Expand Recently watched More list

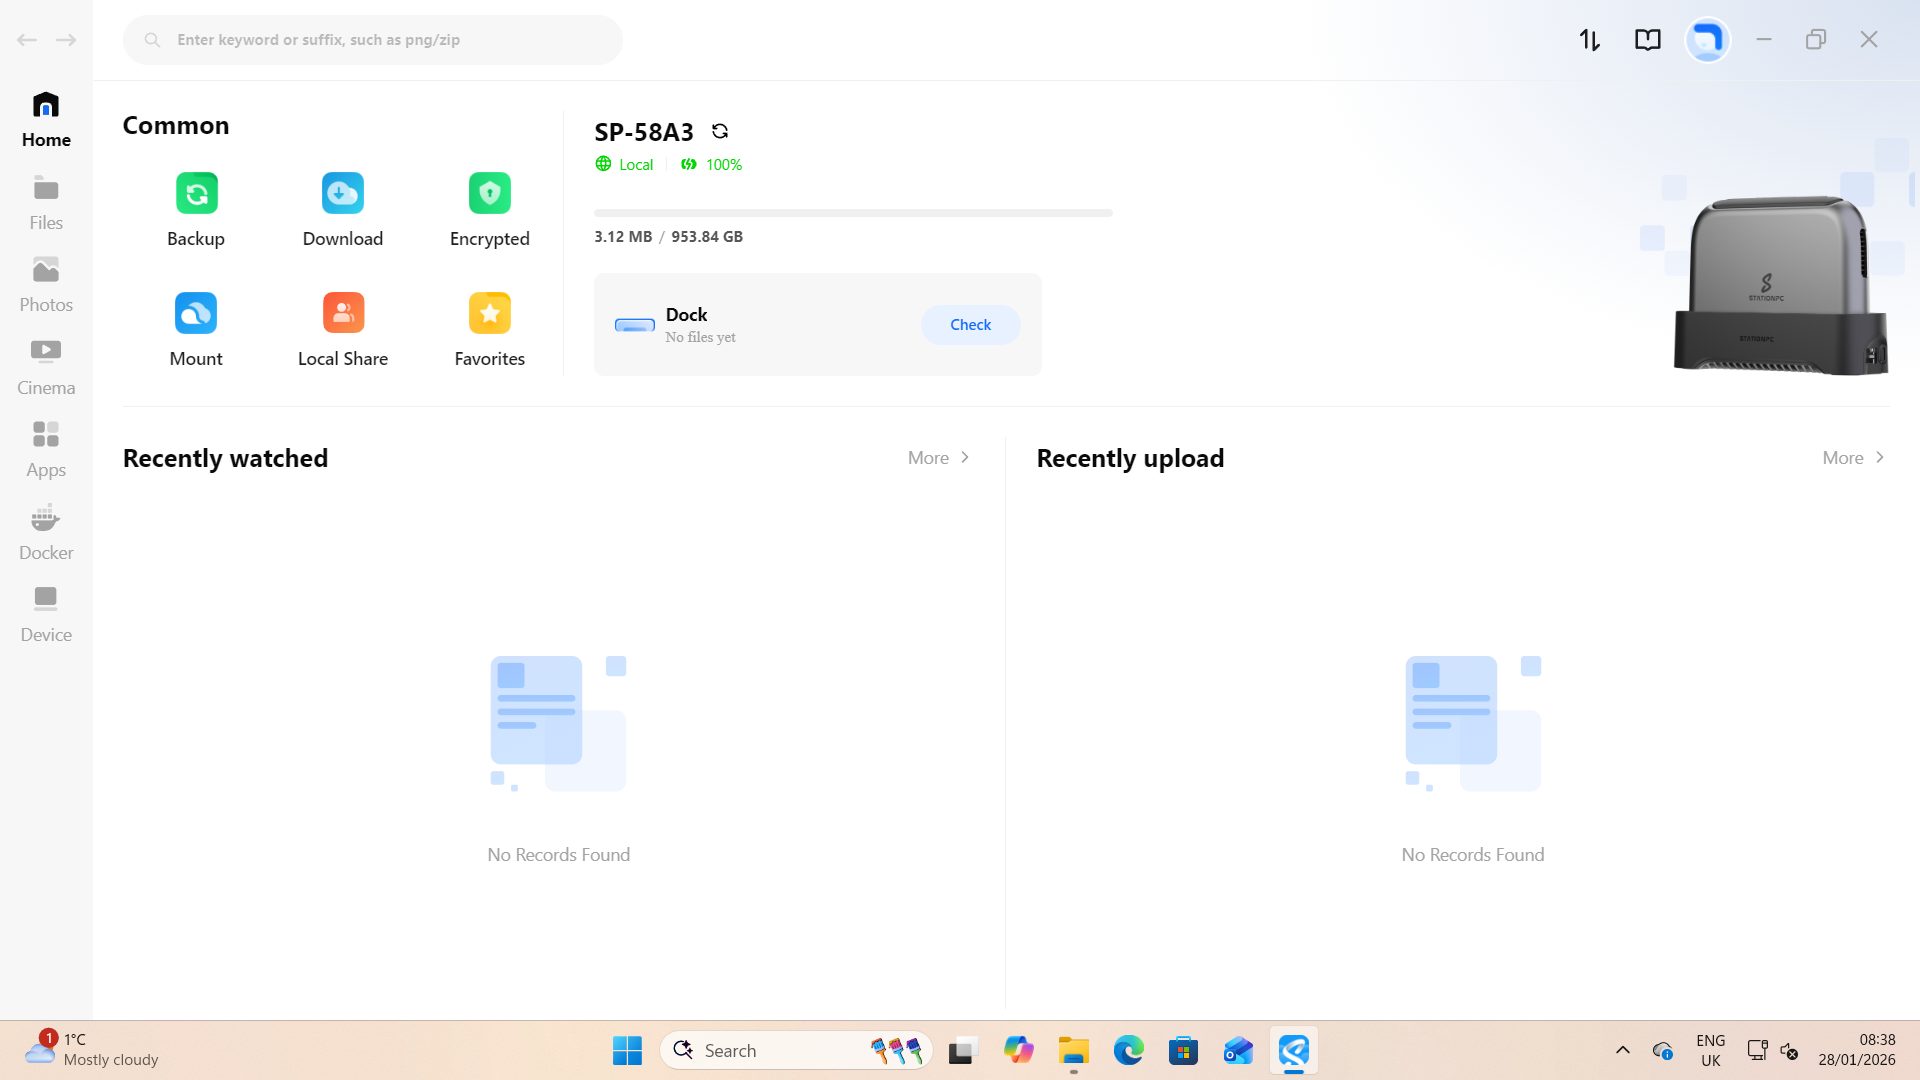937,457
